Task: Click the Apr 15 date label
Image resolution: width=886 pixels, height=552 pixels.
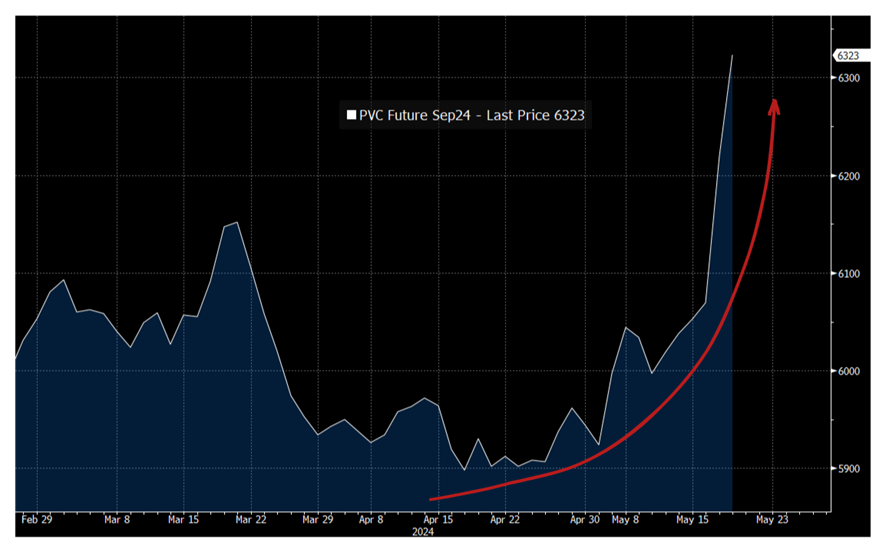Action: 438,519
